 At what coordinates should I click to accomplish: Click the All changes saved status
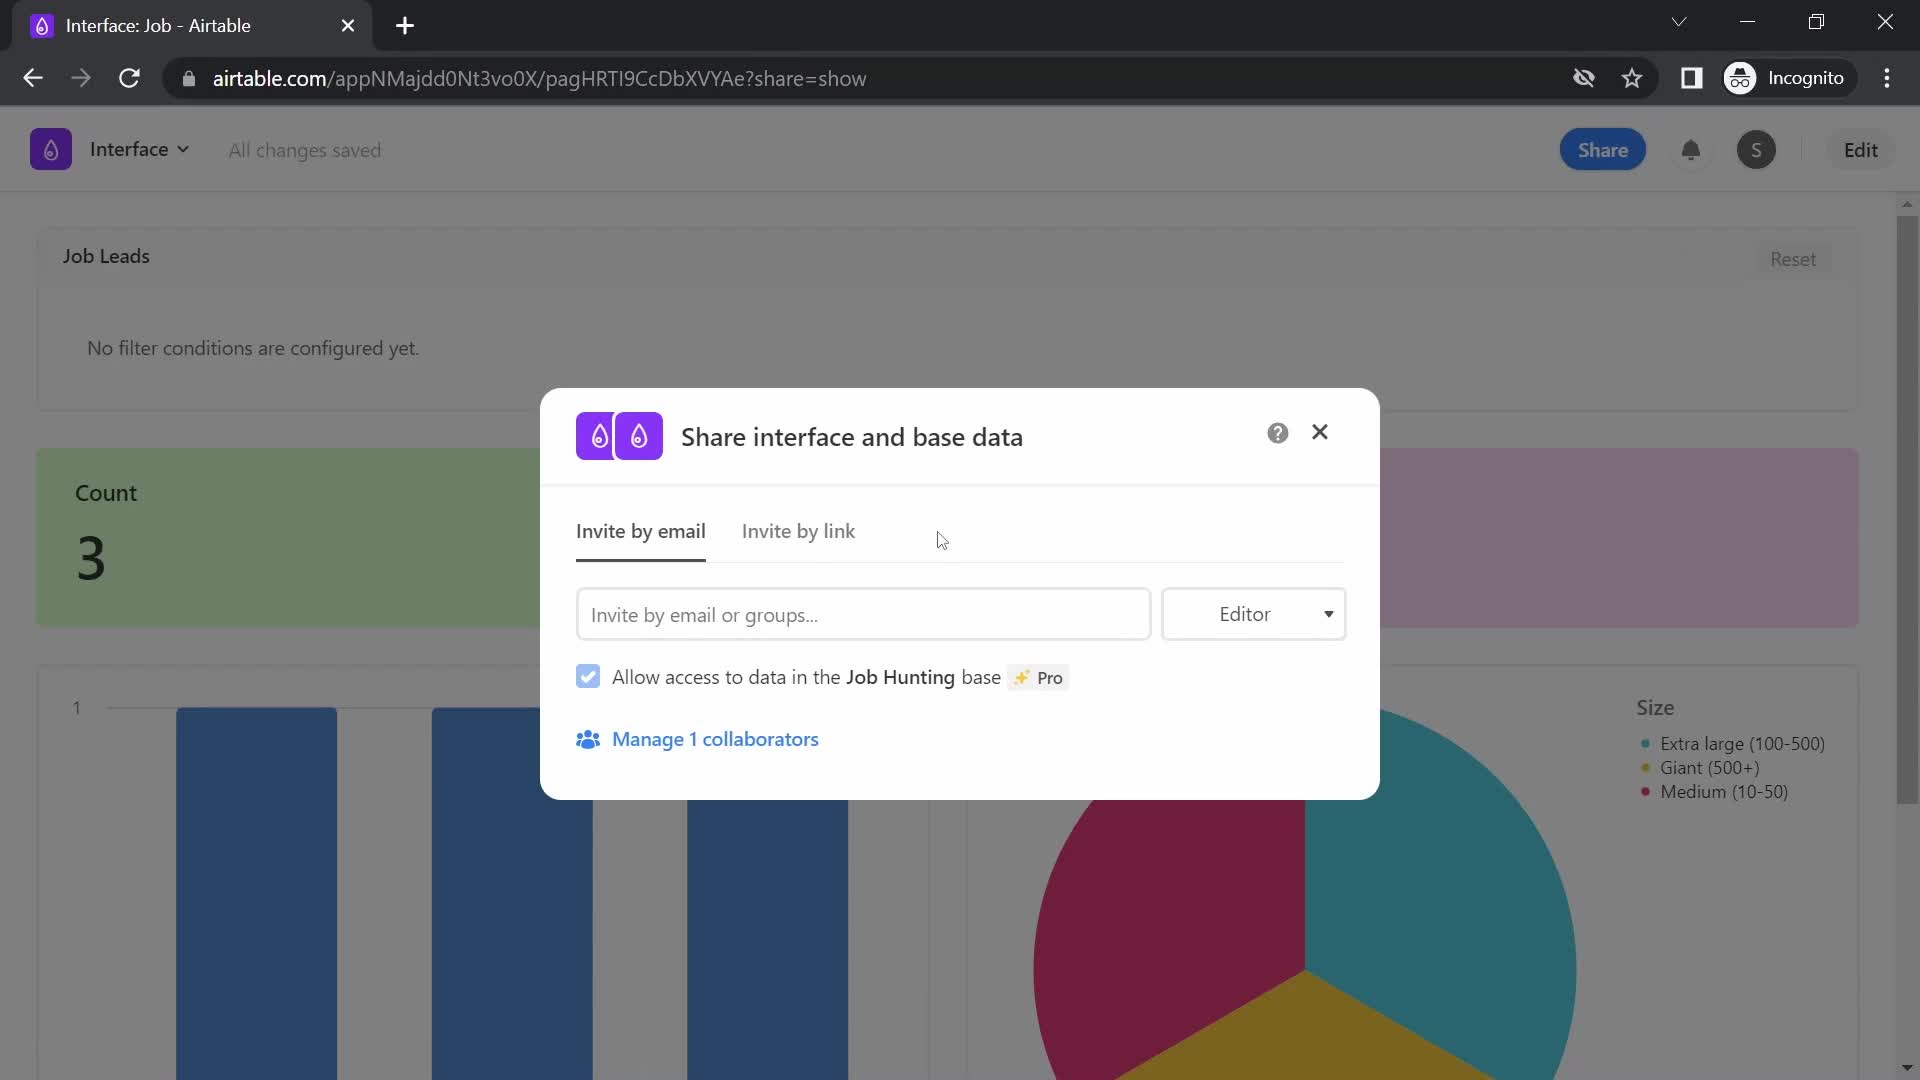pos(304,150)
